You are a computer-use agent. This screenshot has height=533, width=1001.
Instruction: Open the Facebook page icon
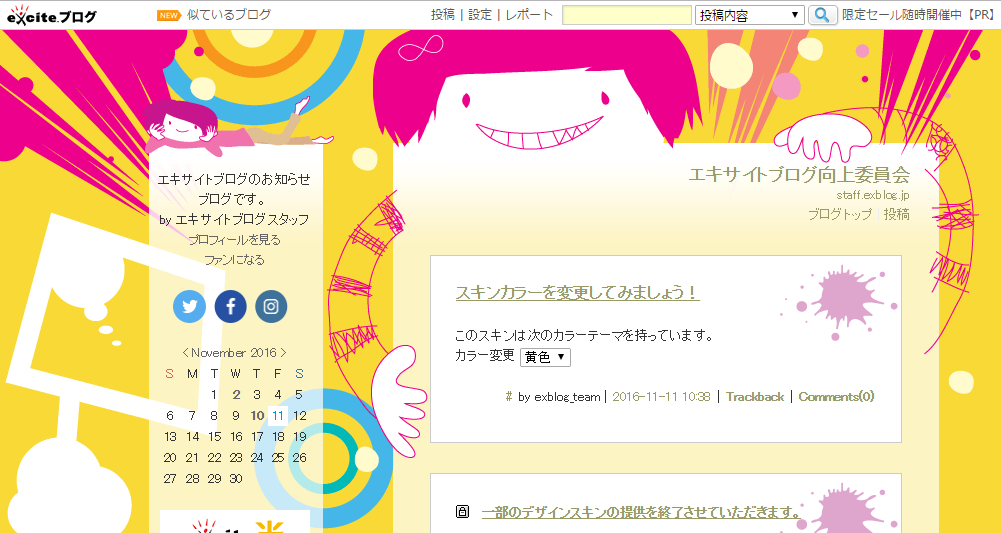(230, 307)
